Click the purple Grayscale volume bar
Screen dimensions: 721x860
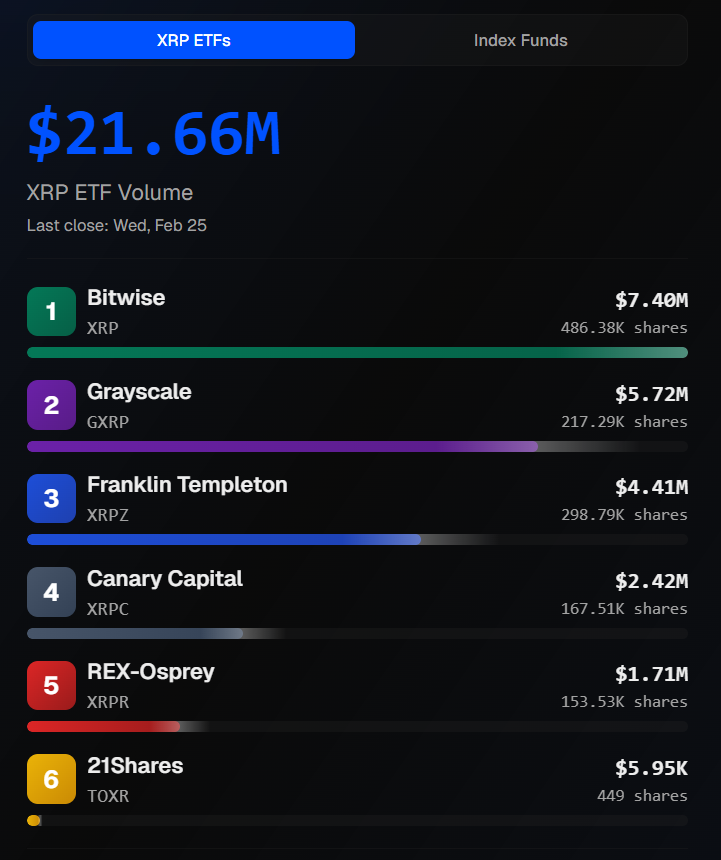[282, 446]
